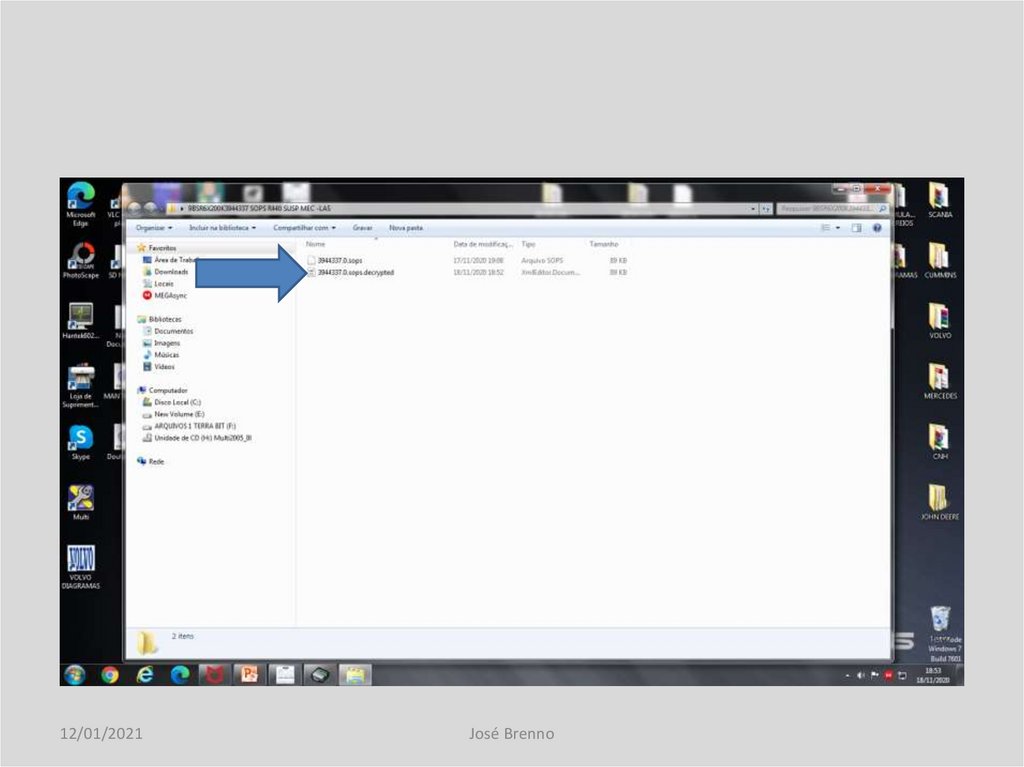
Task: Open the help icon in Explorer toolbar
Action: click(x=877, y=228)
